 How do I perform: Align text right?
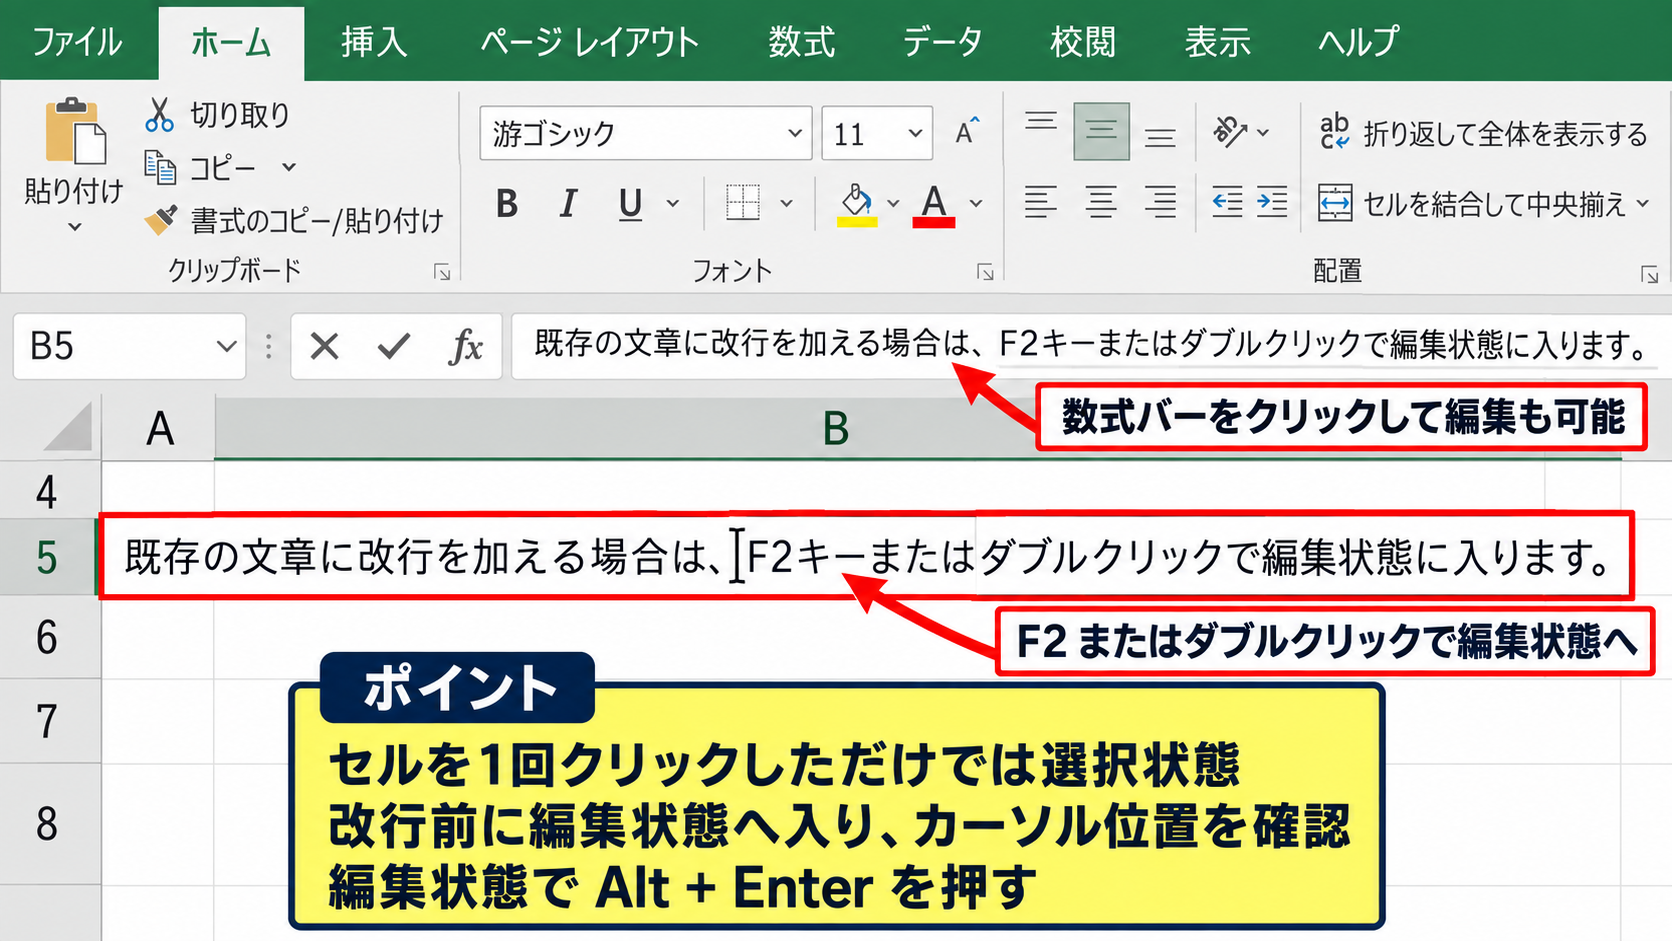(x=1160, y=203)
